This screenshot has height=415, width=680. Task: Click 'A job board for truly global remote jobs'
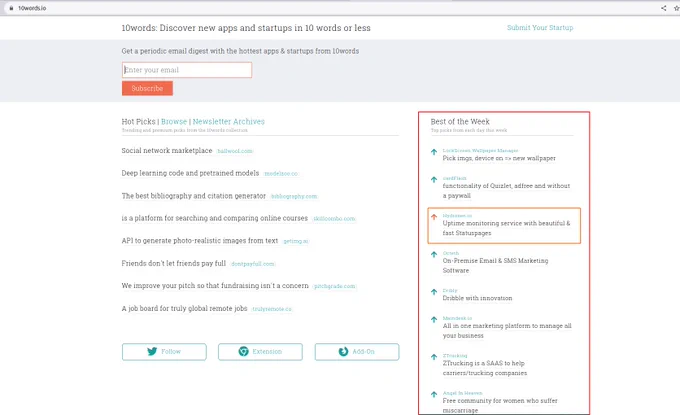[x=184, y=308]
